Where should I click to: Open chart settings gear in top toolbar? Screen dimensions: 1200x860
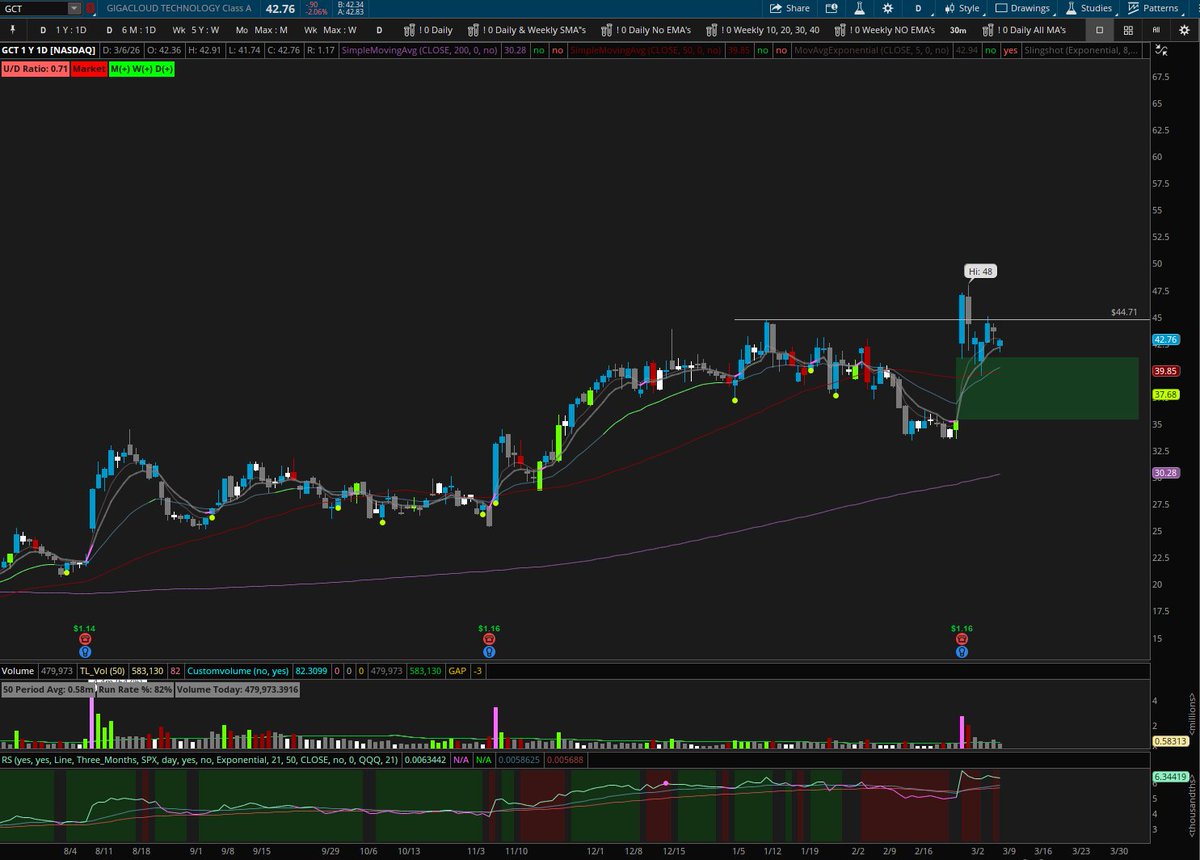coord(887,8)
